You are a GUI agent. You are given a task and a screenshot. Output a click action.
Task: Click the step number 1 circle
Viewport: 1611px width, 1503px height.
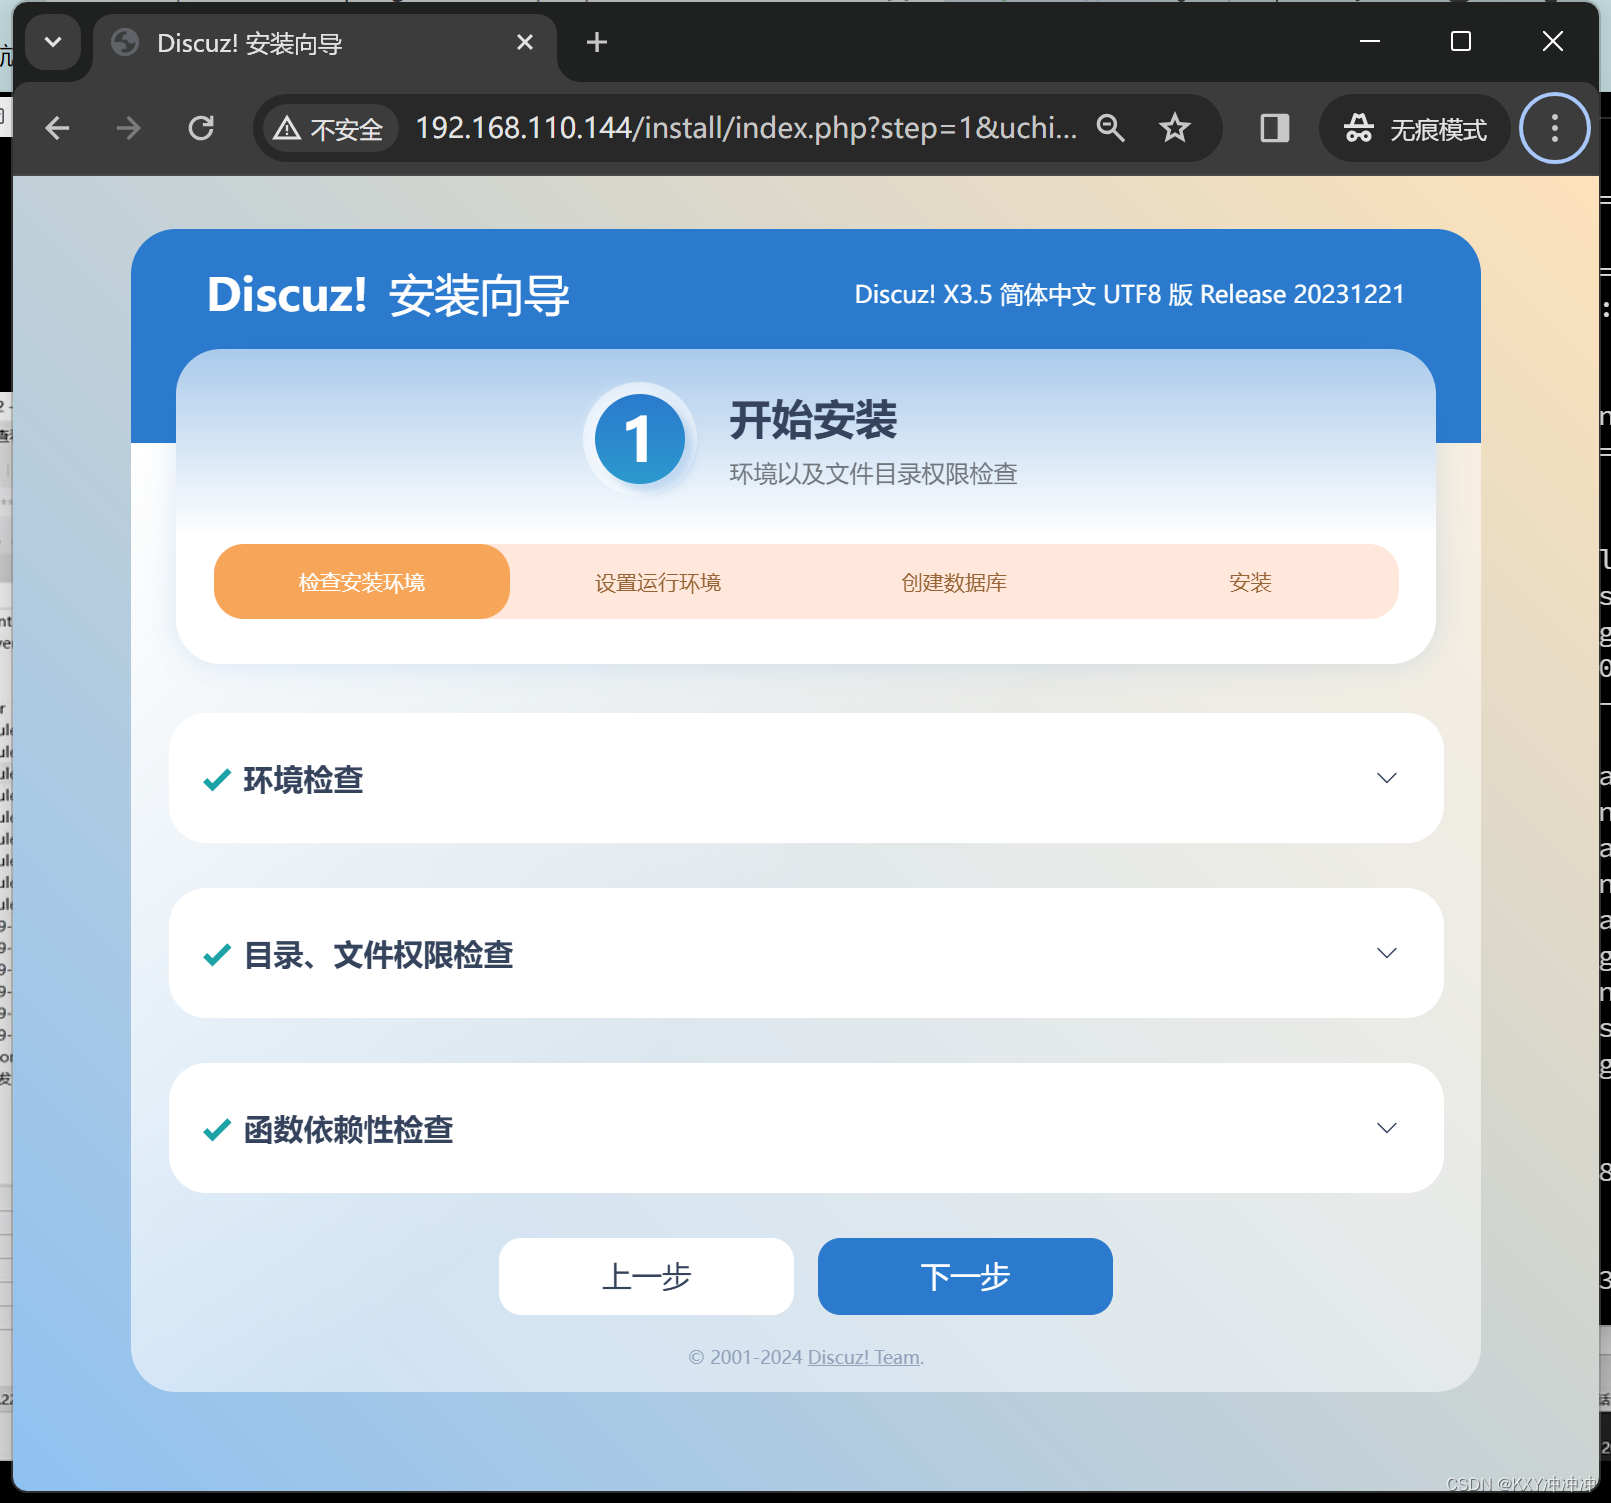click(x=640, y=439)
